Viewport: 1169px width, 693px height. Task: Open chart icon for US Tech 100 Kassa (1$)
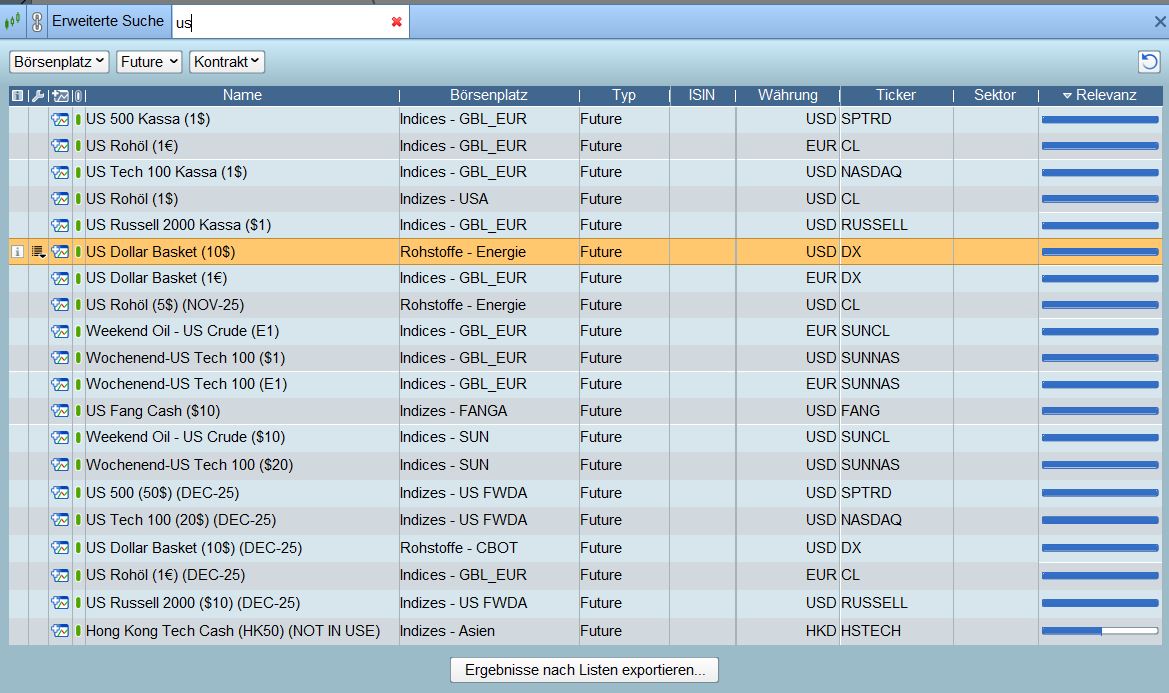point(60,172)
